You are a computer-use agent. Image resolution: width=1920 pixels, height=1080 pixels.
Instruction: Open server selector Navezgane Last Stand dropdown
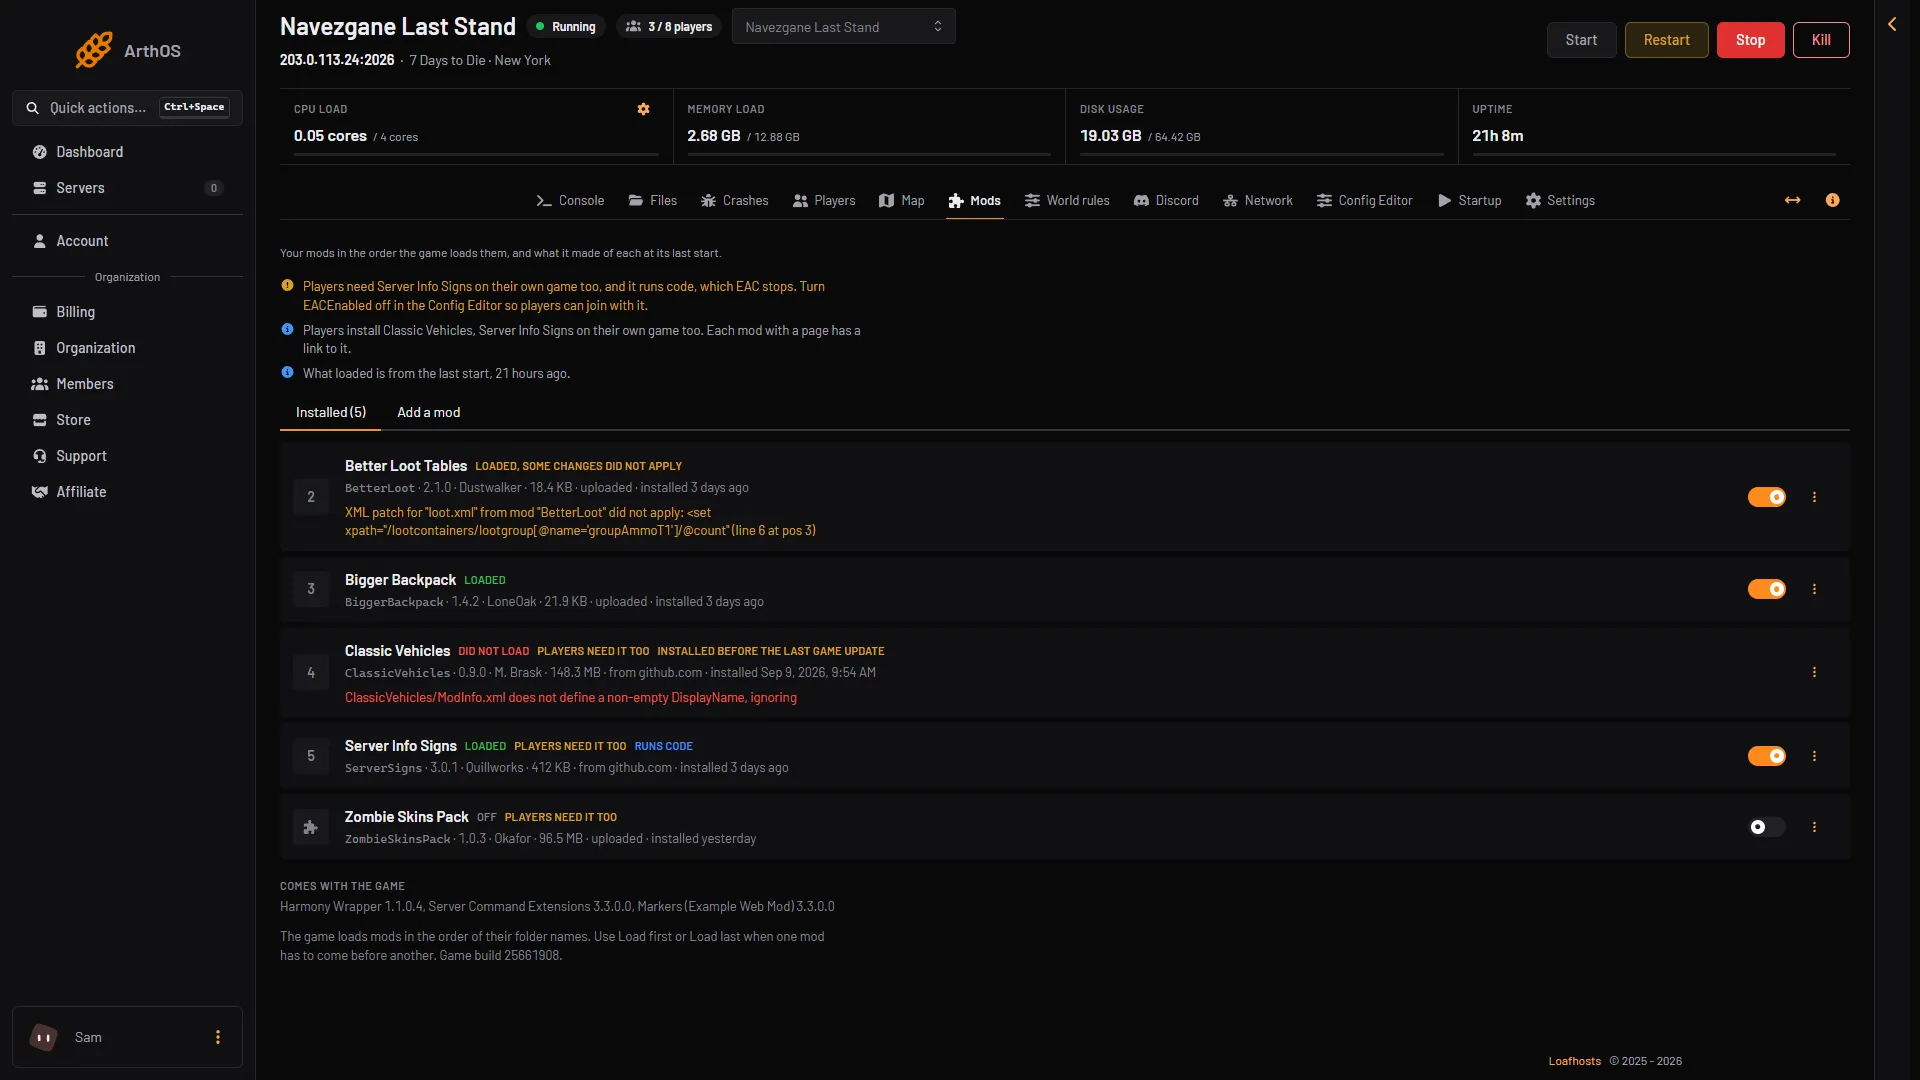[x=843, y=27]
